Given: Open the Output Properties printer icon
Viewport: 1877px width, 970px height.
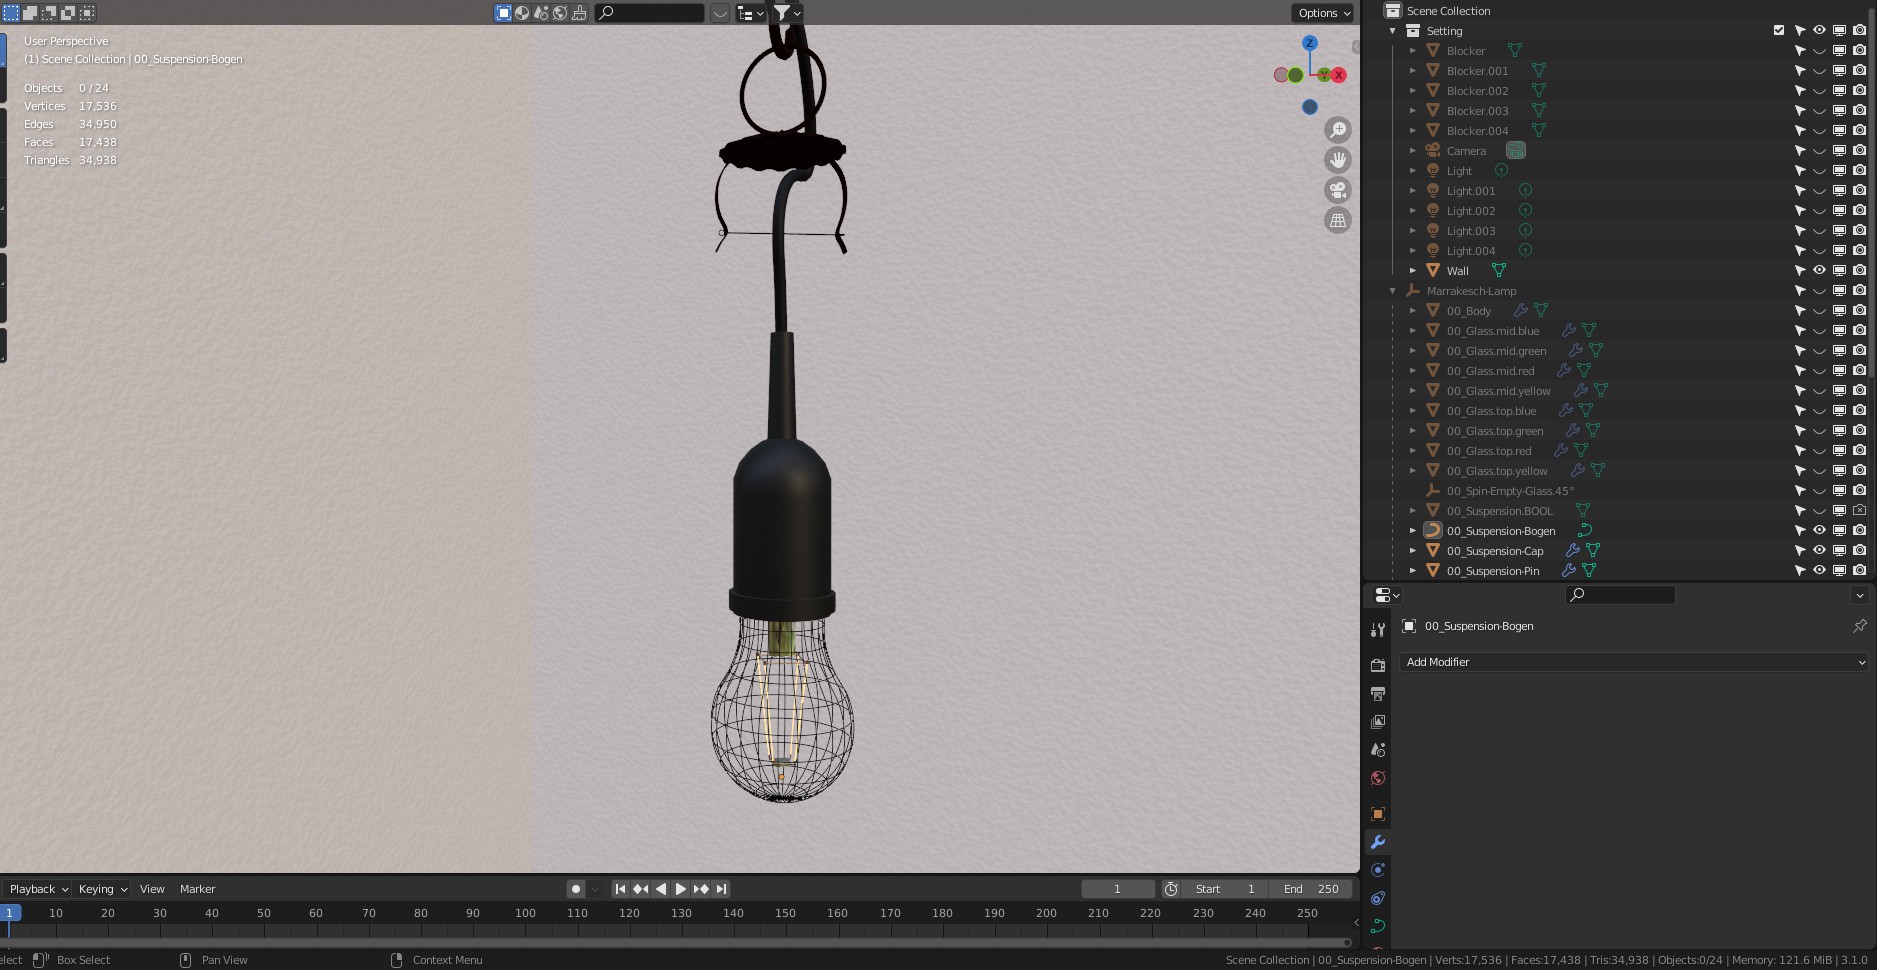Looking at the screenshot, I should 1379,692.
